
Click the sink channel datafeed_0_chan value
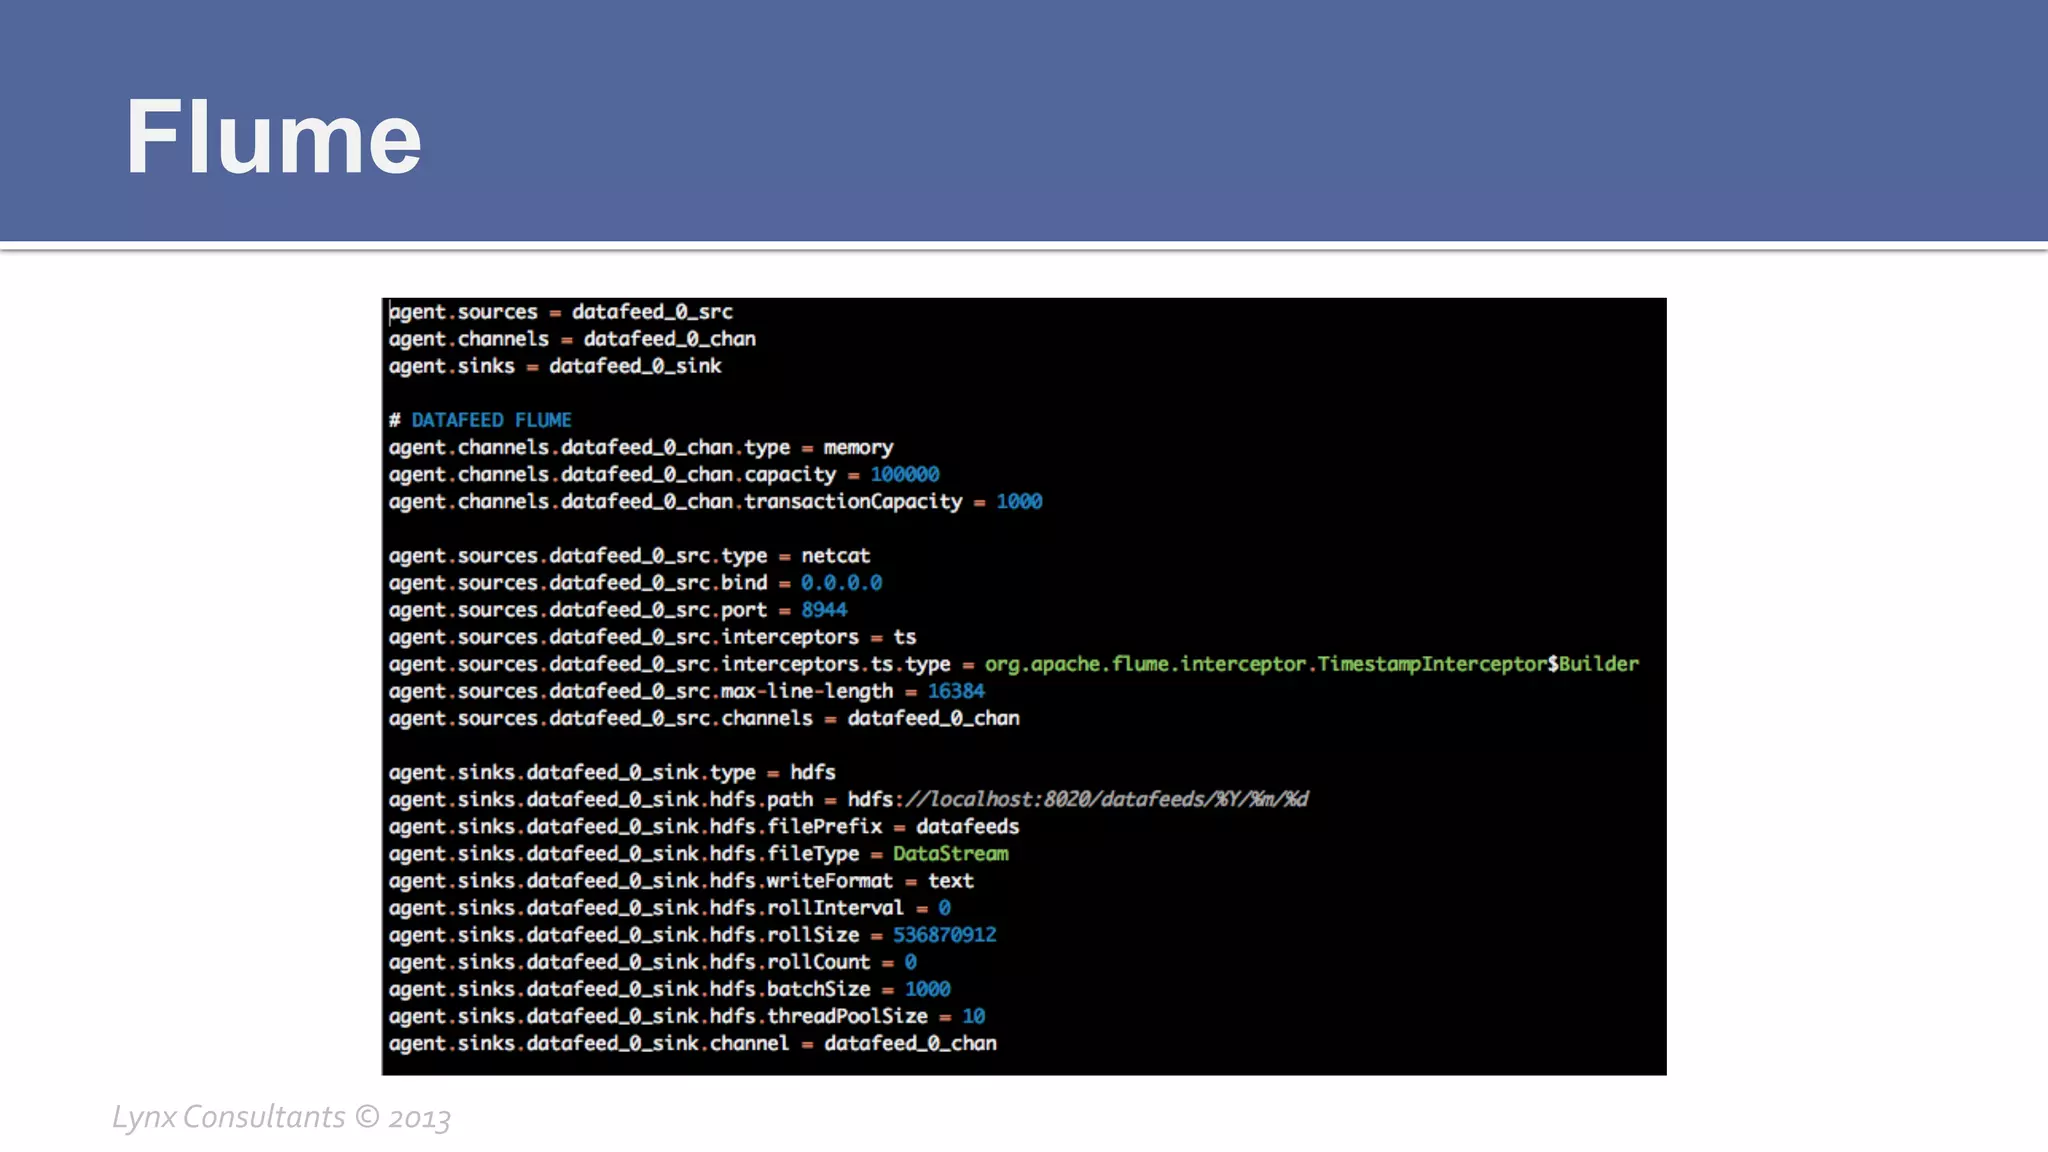[x=910, y=1043]
